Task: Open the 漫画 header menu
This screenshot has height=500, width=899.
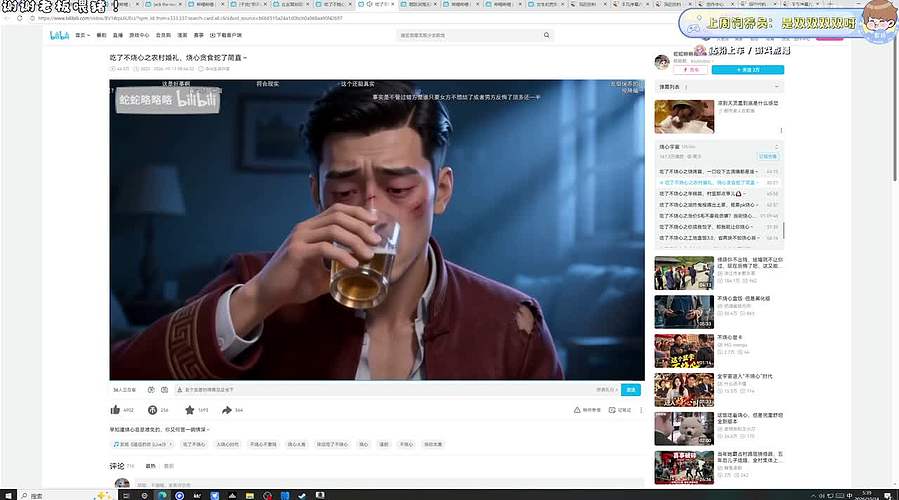Action: [x=182, y=35]
